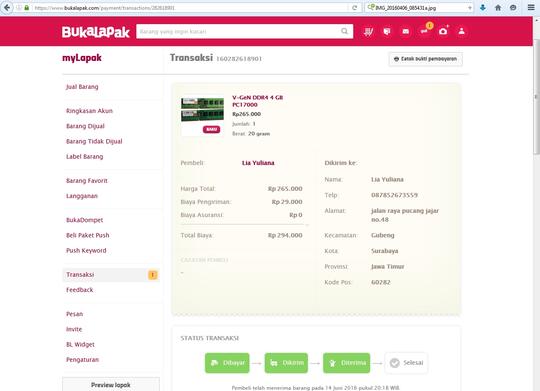Open the envelope messages icon in header

[x=406, y=32]
